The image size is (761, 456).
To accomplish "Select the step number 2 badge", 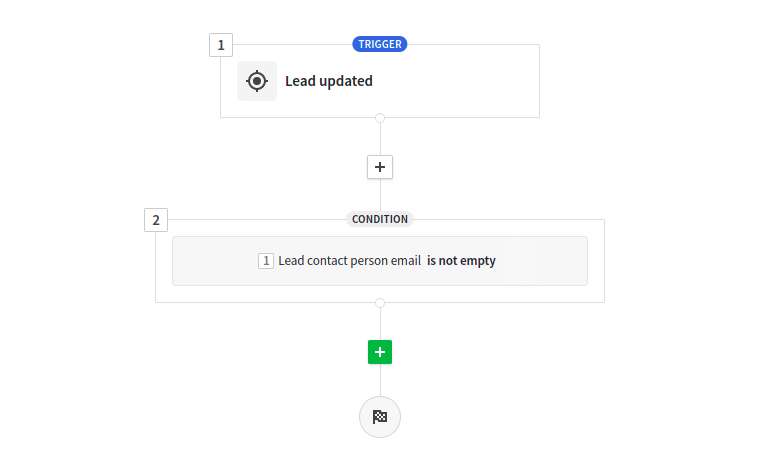I will [156, 220].
